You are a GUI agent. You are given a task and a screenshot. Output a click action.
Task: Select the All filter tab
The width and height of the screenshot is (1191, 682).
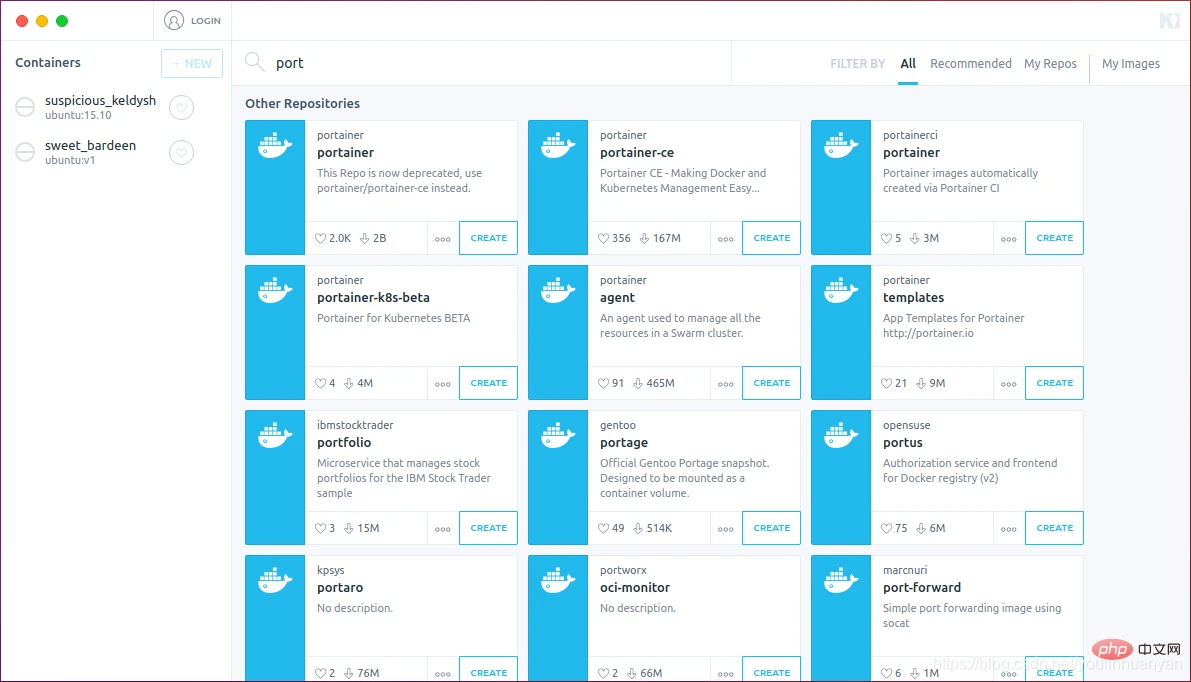(908, 64)
